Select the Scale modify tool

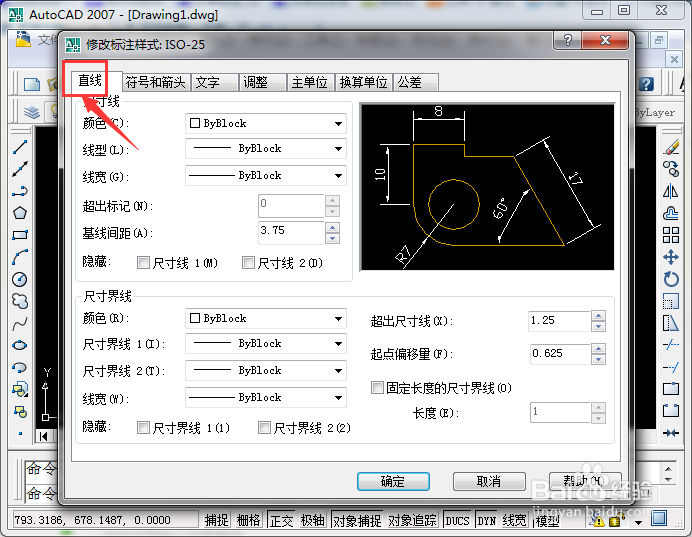point(671,301)
